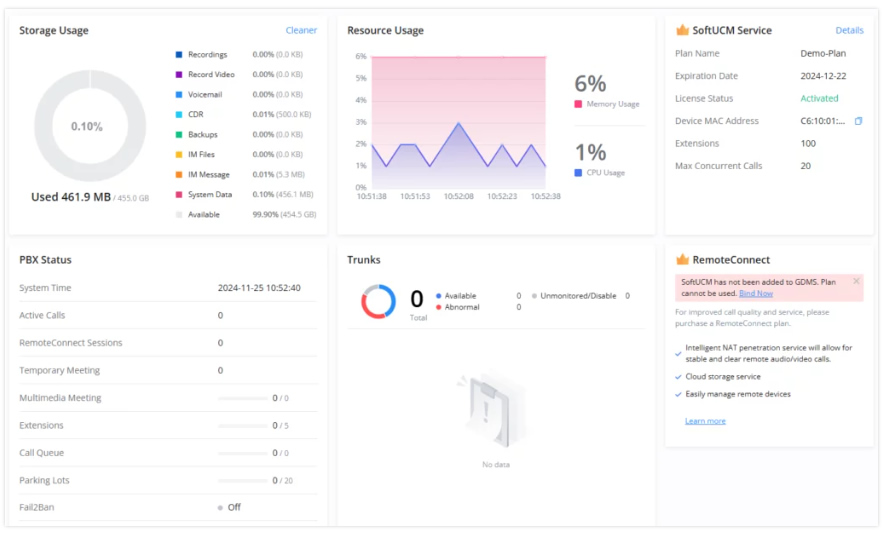This screenshot has height=534, width=885.
Task: Click the Bind Now link
Action: pos(756,294)
